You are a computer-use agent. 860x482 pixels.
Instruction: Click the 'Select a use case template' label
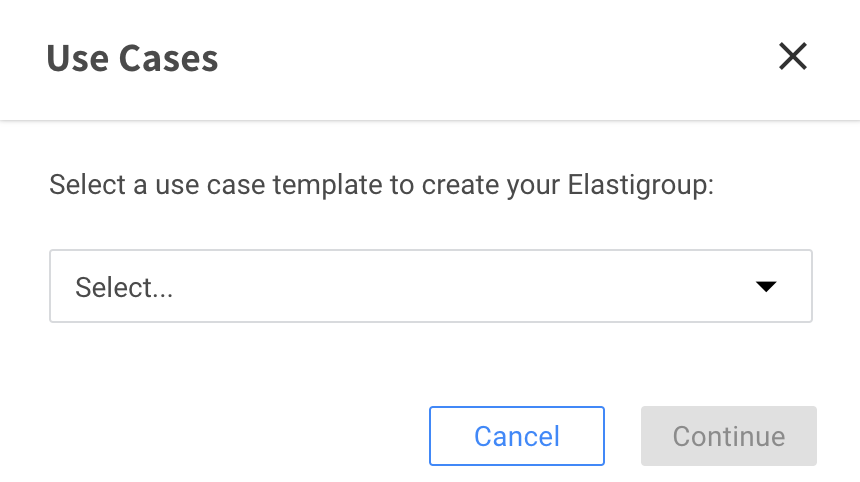381,186
